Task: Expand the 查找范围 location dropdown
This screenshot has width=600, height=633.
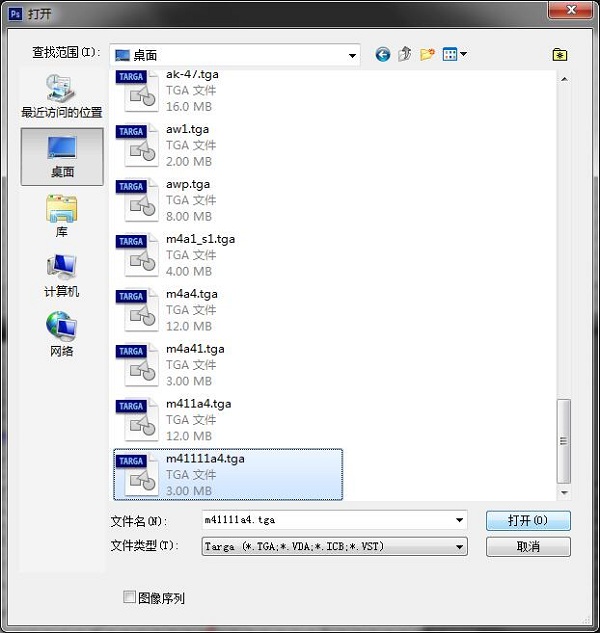Action: pyautogui.click(x=352, y=55)
